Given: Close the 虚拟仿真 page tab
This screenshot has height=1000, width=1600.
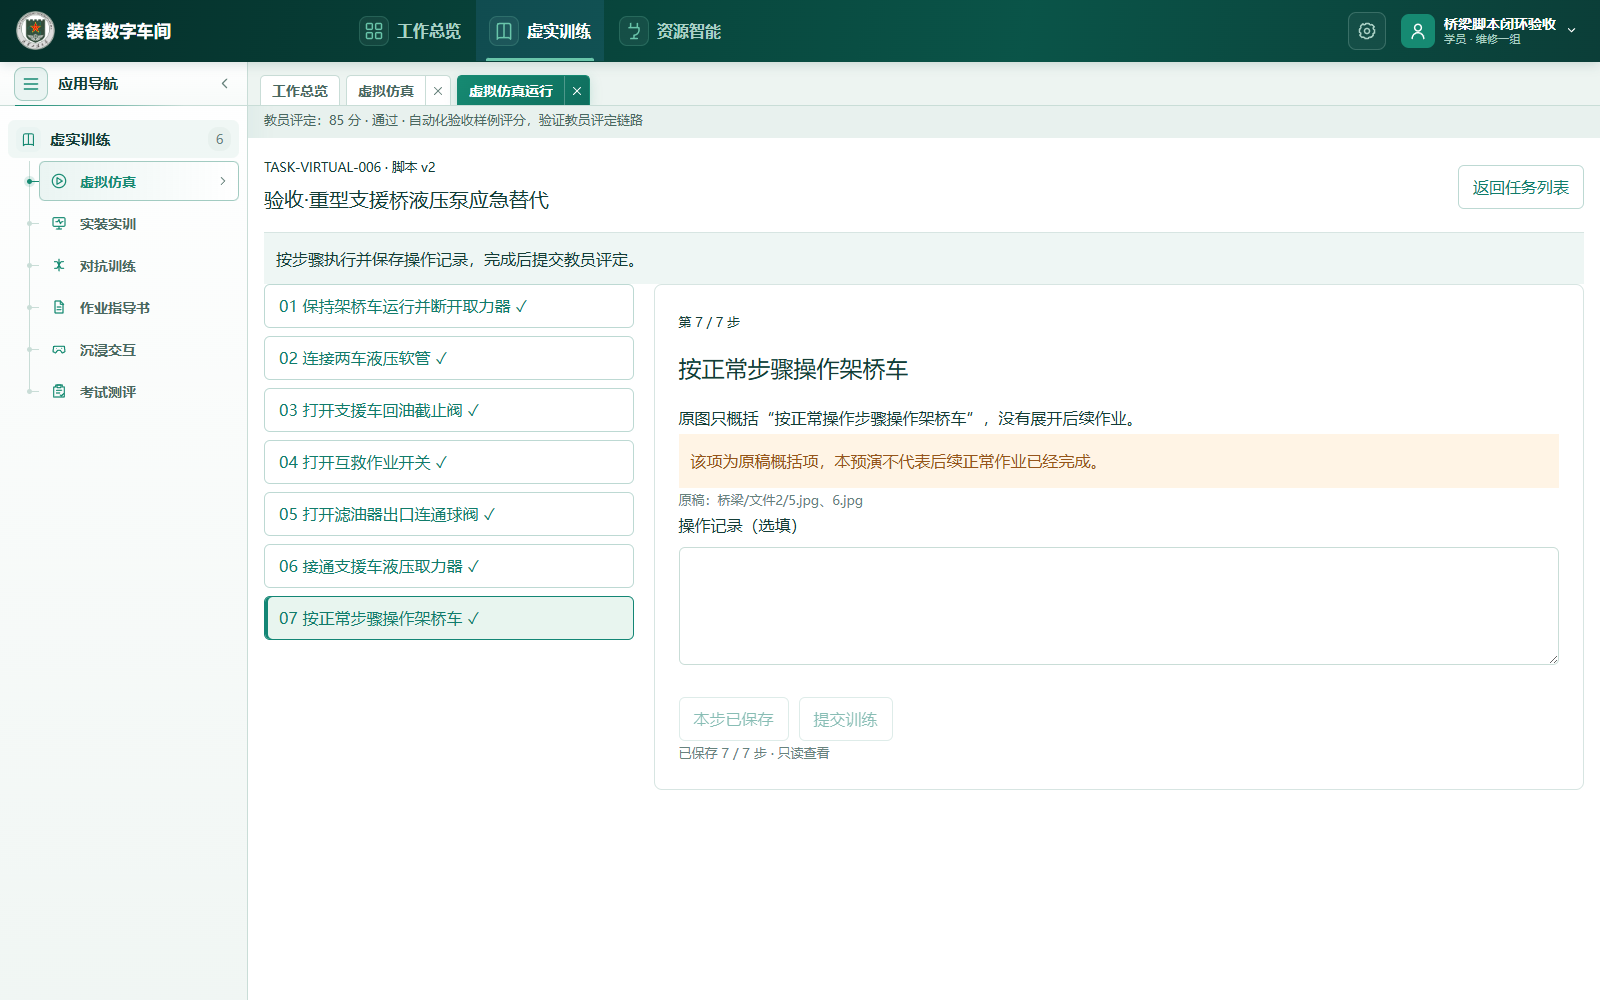Looking at the screenshot, I should coord(438,91).
